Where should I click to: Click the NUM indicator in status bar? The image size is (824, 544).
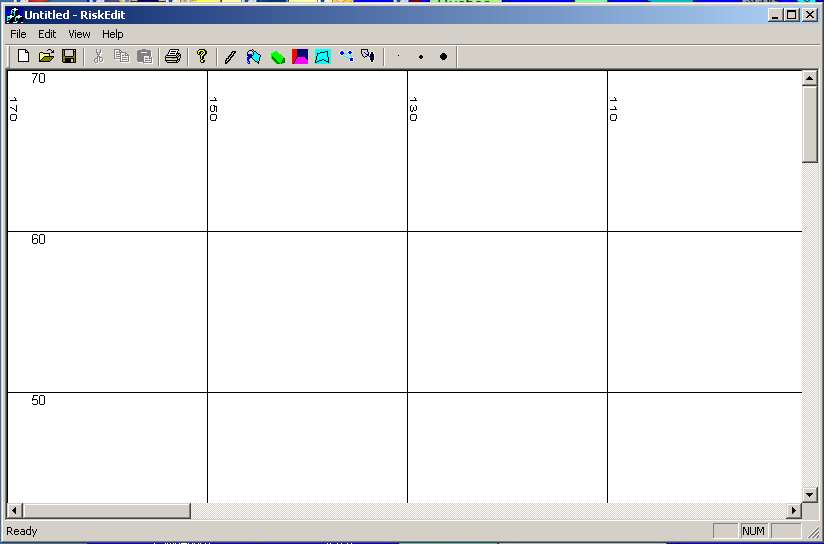pyautogui.click(x=753, y=531)
